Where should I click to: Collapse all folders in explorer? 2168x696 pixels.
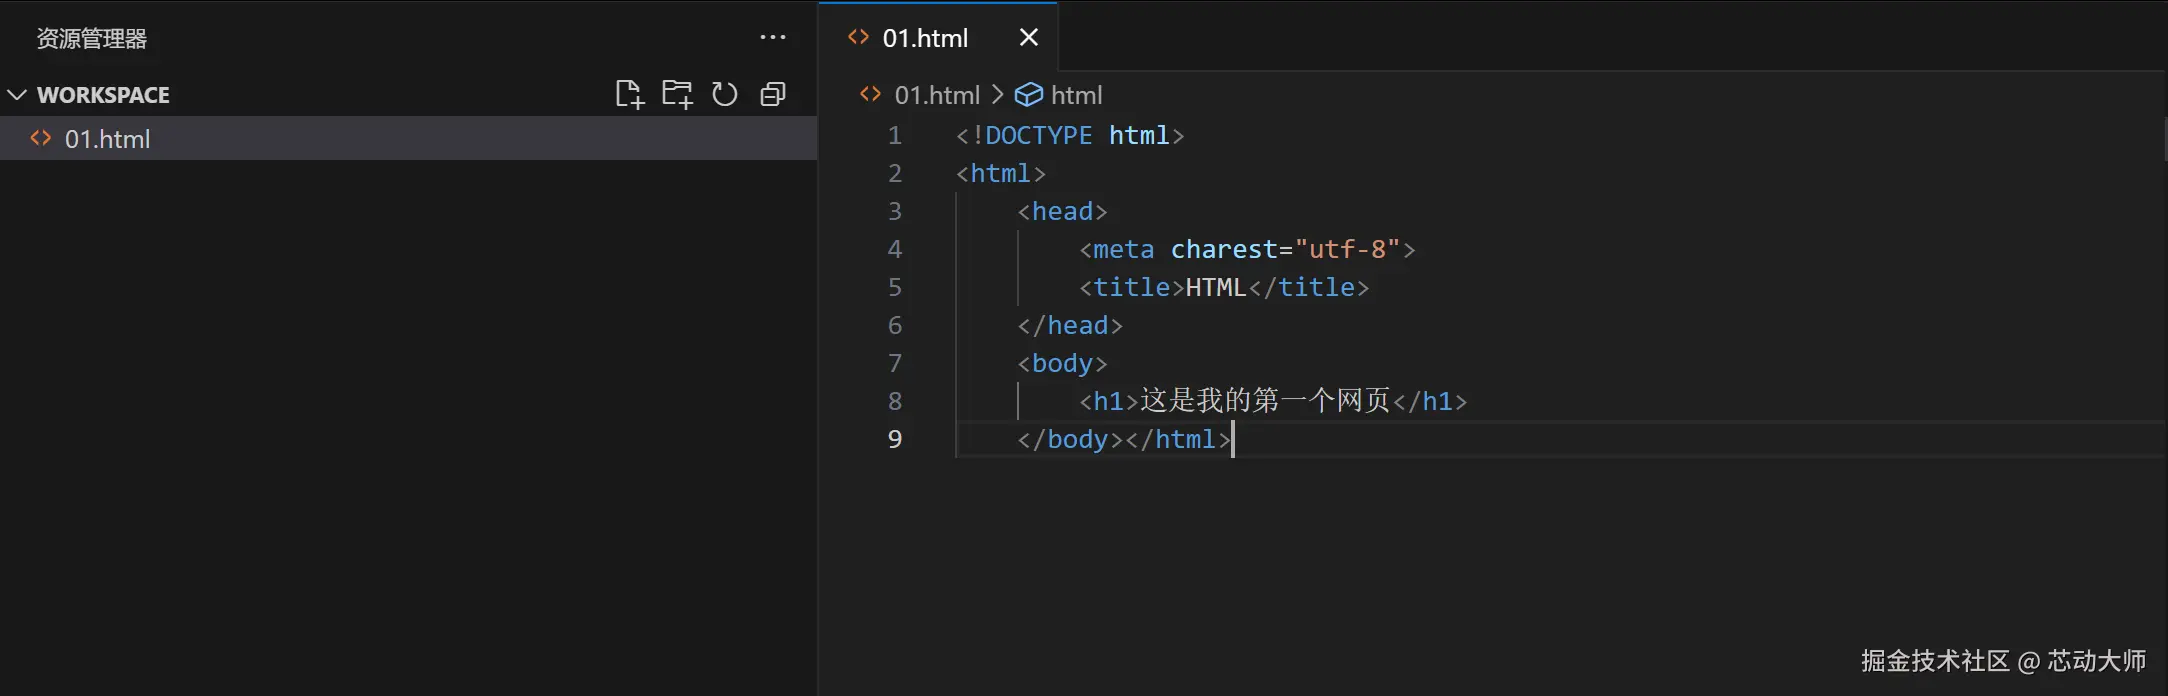click(x=773, y=94)
